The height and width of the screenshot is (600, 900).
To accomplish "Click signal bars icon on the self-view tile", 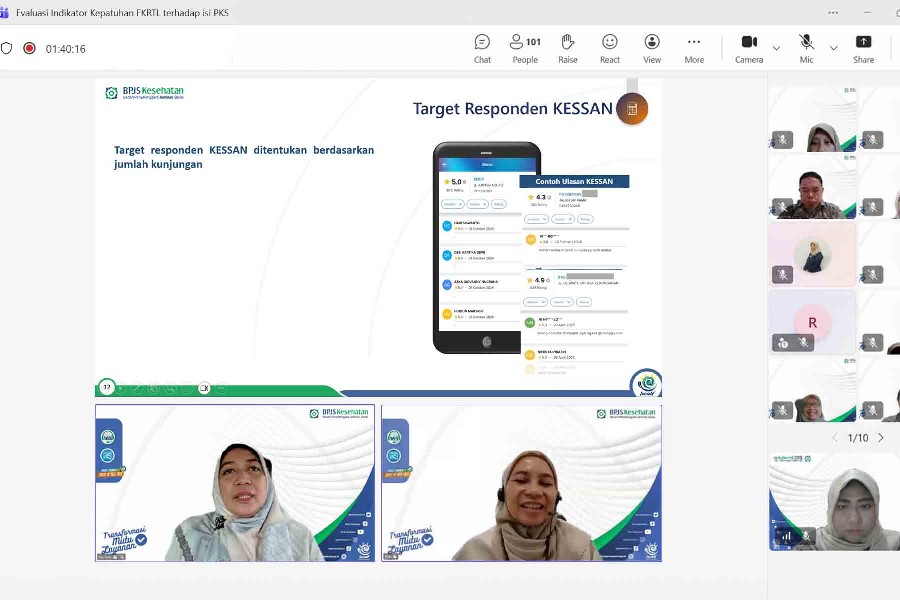I will (x=786, y=536).
